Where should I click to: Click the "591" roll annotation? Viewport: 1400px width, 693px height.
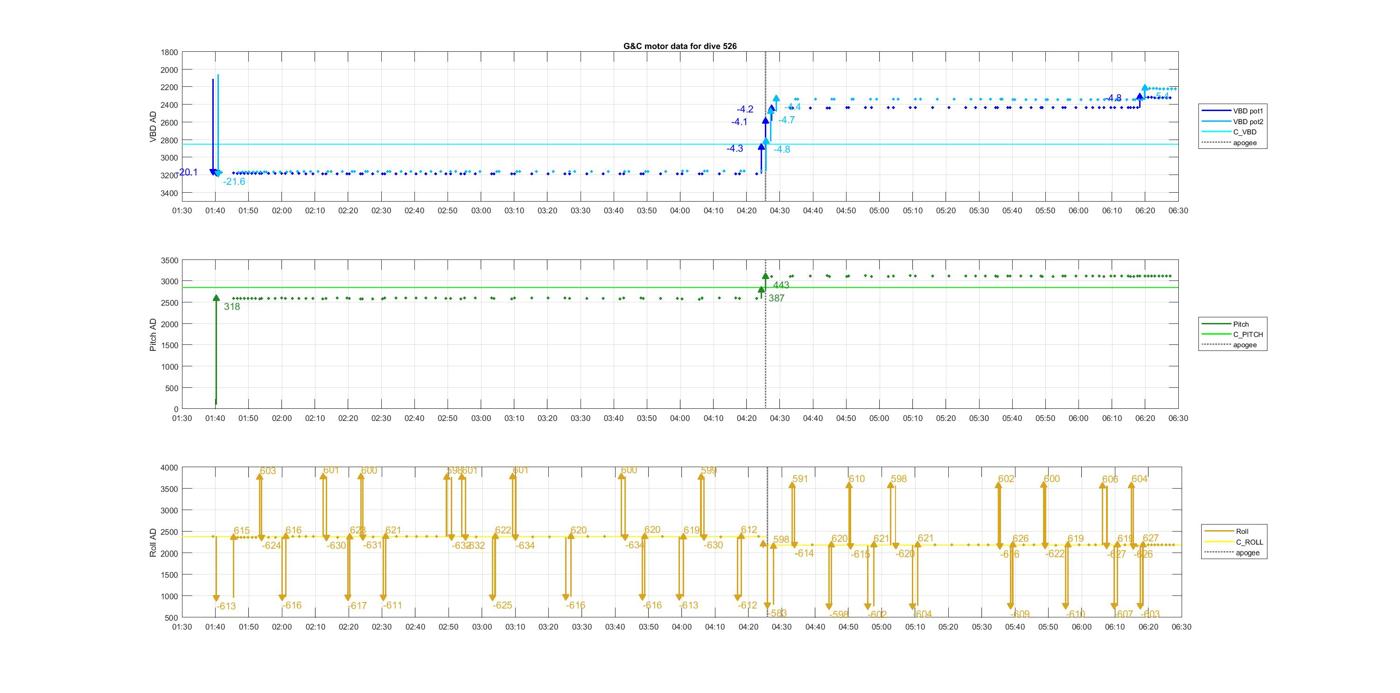800,479
